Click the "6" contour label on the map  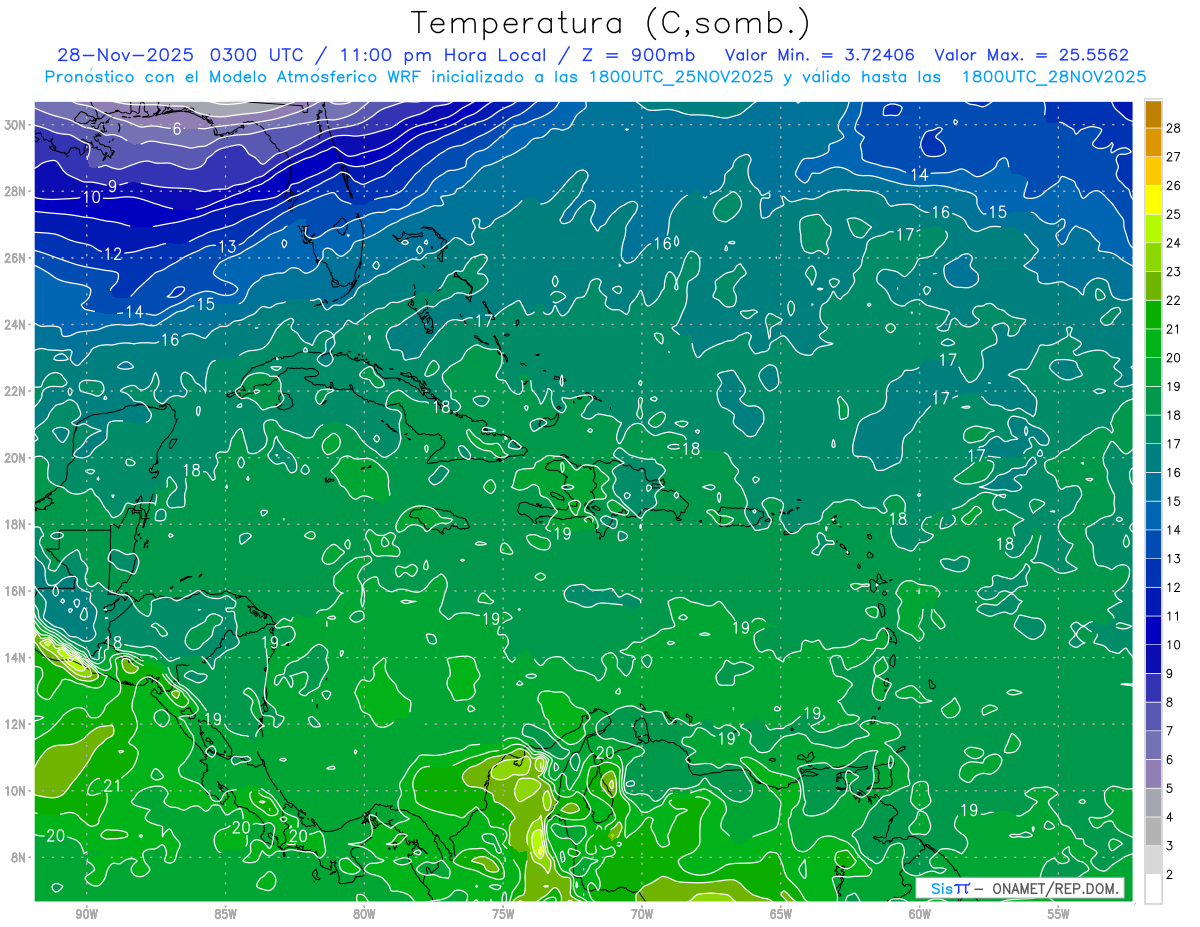click(177, 128)
